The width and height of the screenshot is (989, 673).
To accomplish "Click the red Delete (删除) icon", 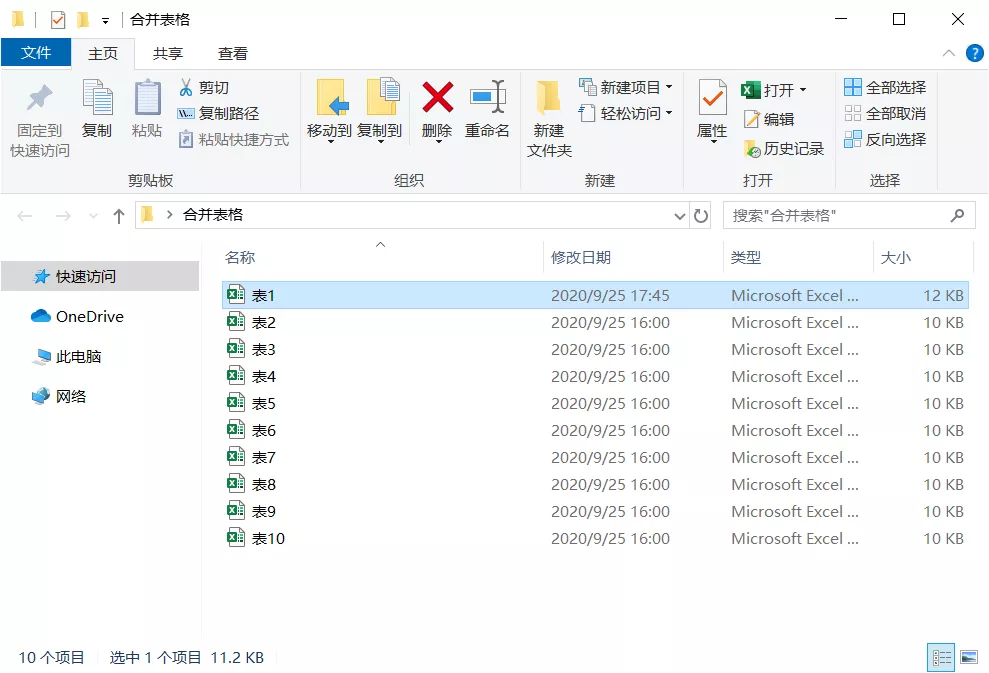I will [x=437, y=98].
